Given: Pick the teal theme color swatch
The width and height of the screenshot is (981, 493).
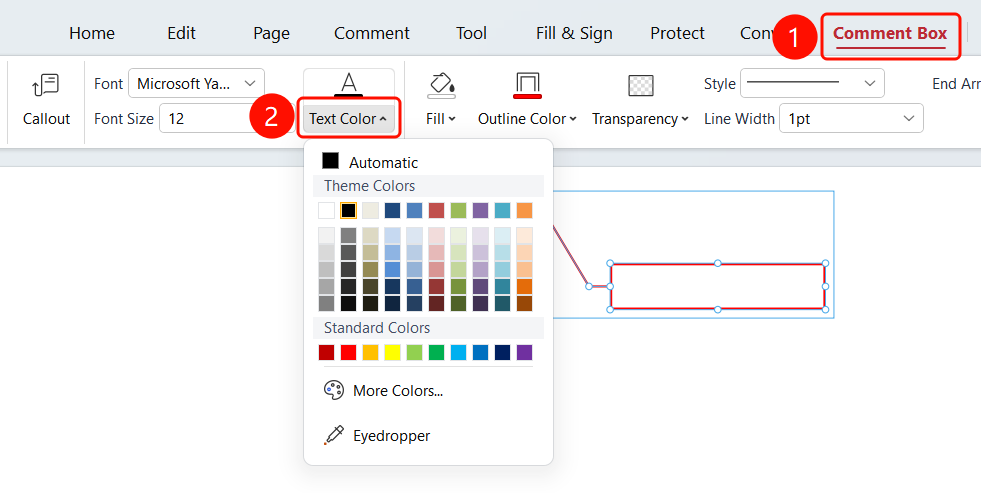Looking at the screenshot, I should 502,210.
